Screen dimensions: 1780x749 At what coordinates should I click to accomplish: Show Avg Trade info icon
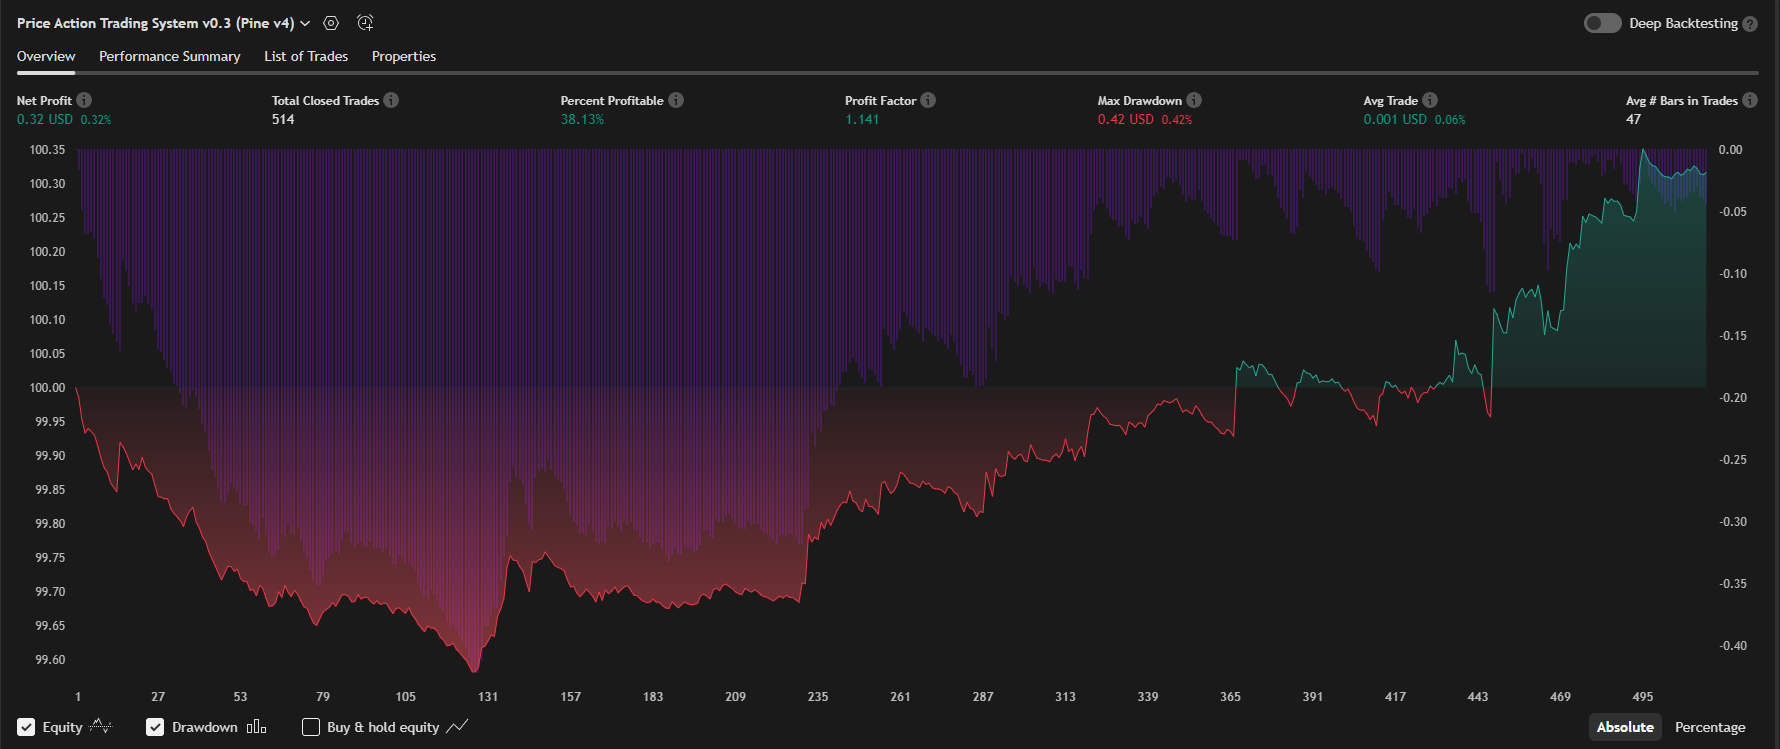click(x=1430, y=100)
